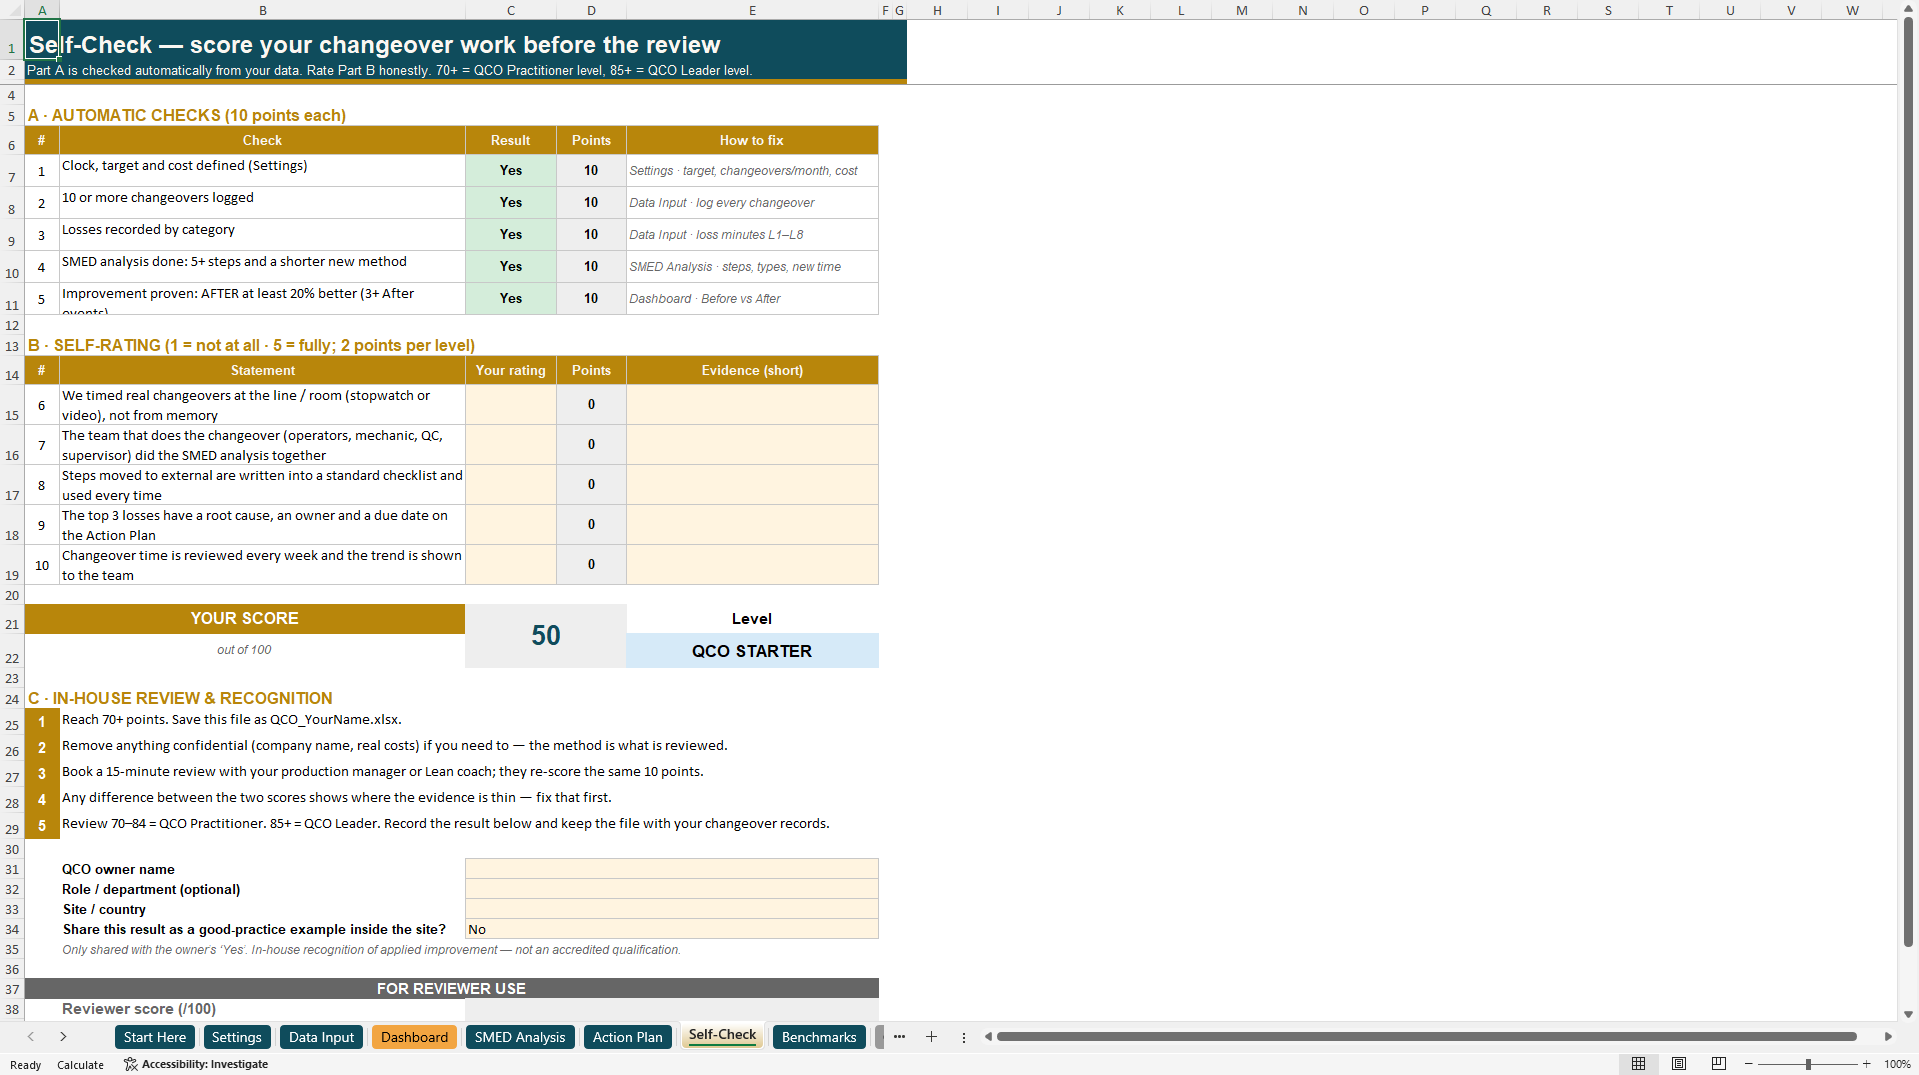Click horizontal scrollbar right arrow

coord(1888,1037)
